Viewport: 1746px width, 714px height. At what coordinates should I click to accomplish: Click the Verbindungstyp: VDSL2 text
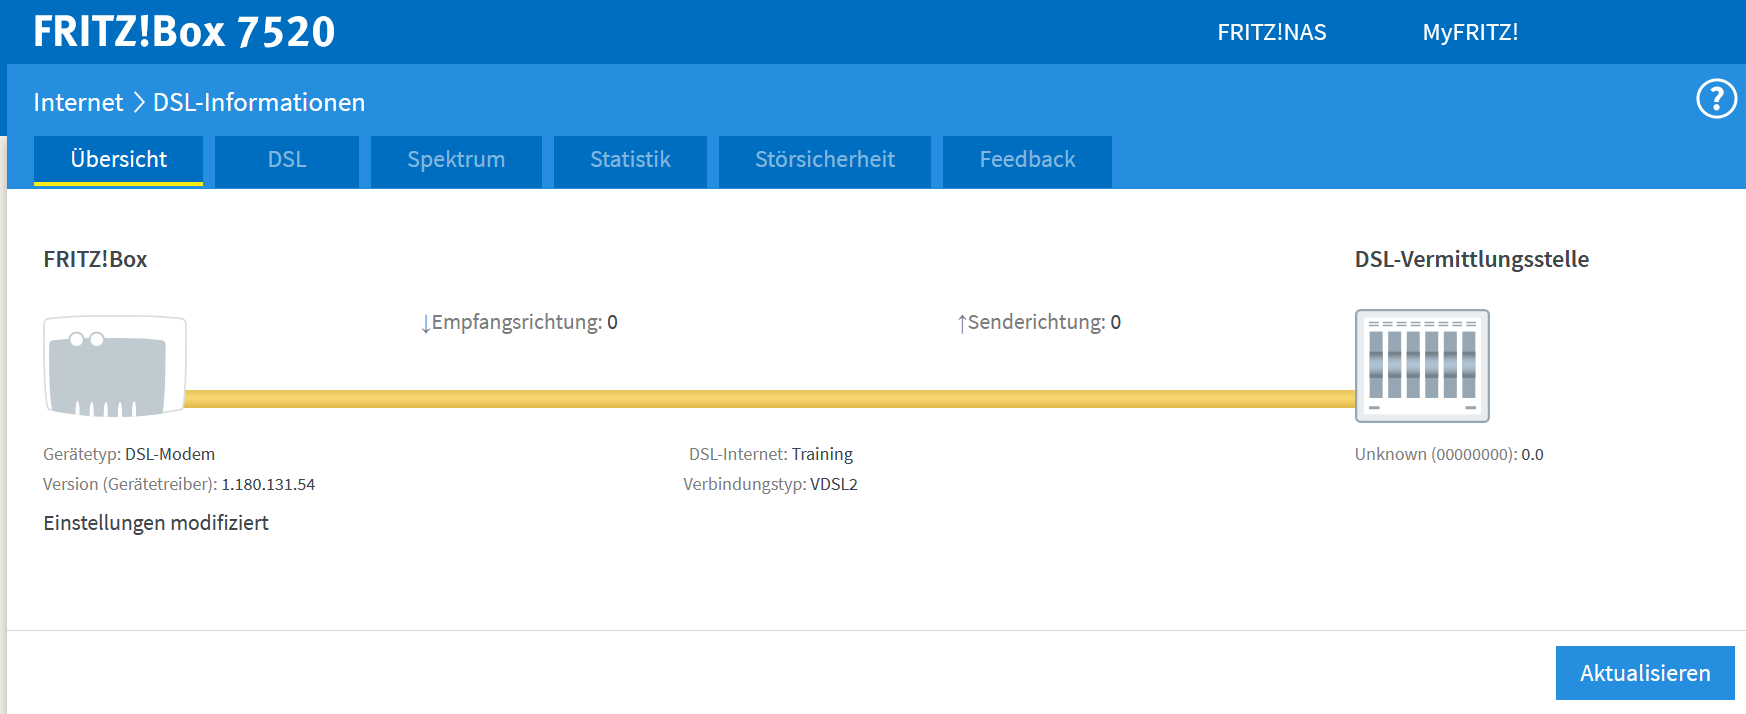click(x=770, y=484)
